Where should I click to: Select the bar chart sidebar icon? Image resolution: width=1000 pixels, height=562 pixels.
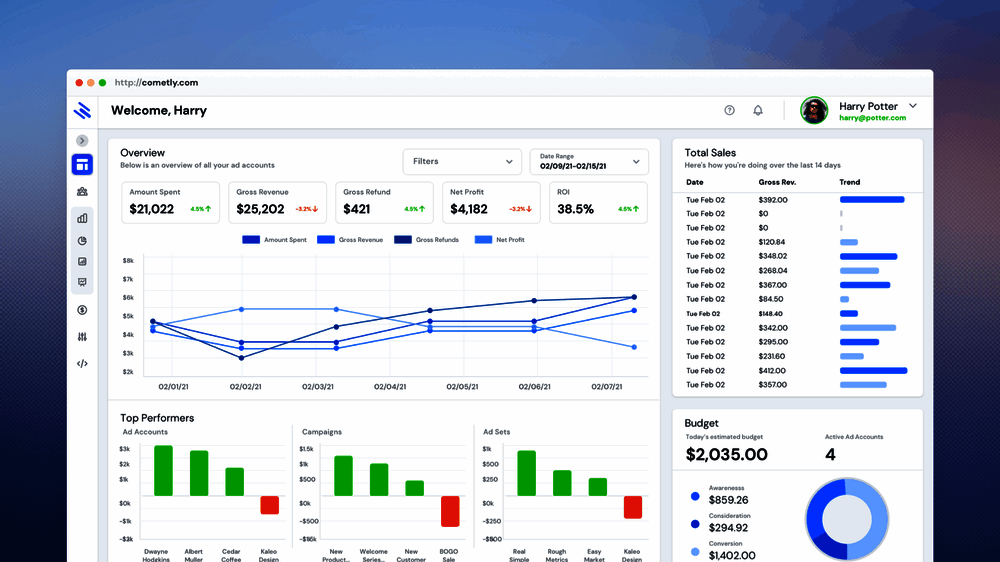[x=82, y=218]
